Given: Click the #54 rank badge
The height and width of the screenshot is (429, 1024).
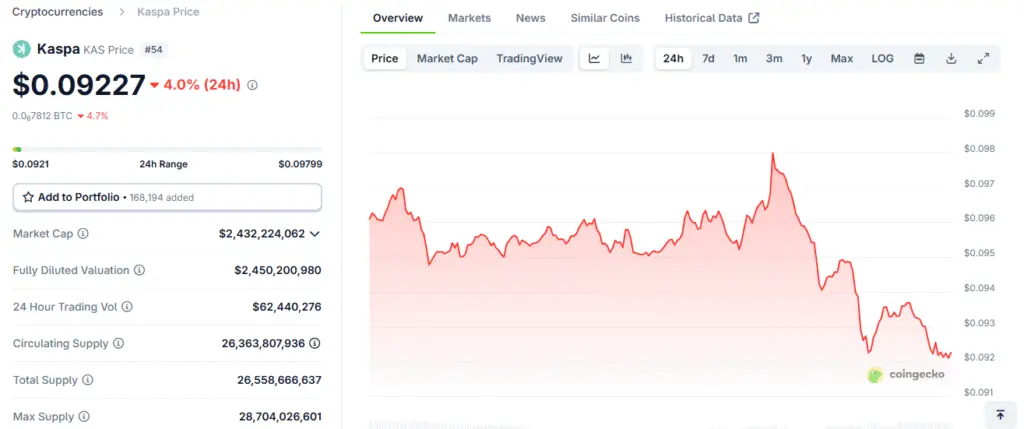Looking at the screenshot, I should pos(153,49).
